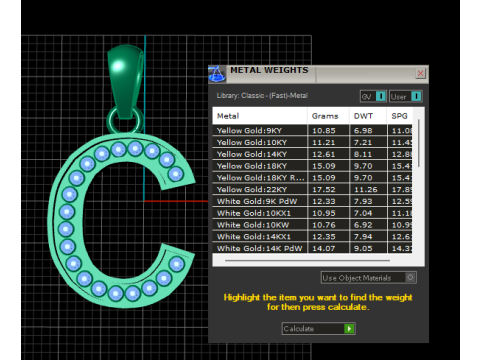Toggle the User switch
This screenshot has width=480, height=360.
click(406, 97)
